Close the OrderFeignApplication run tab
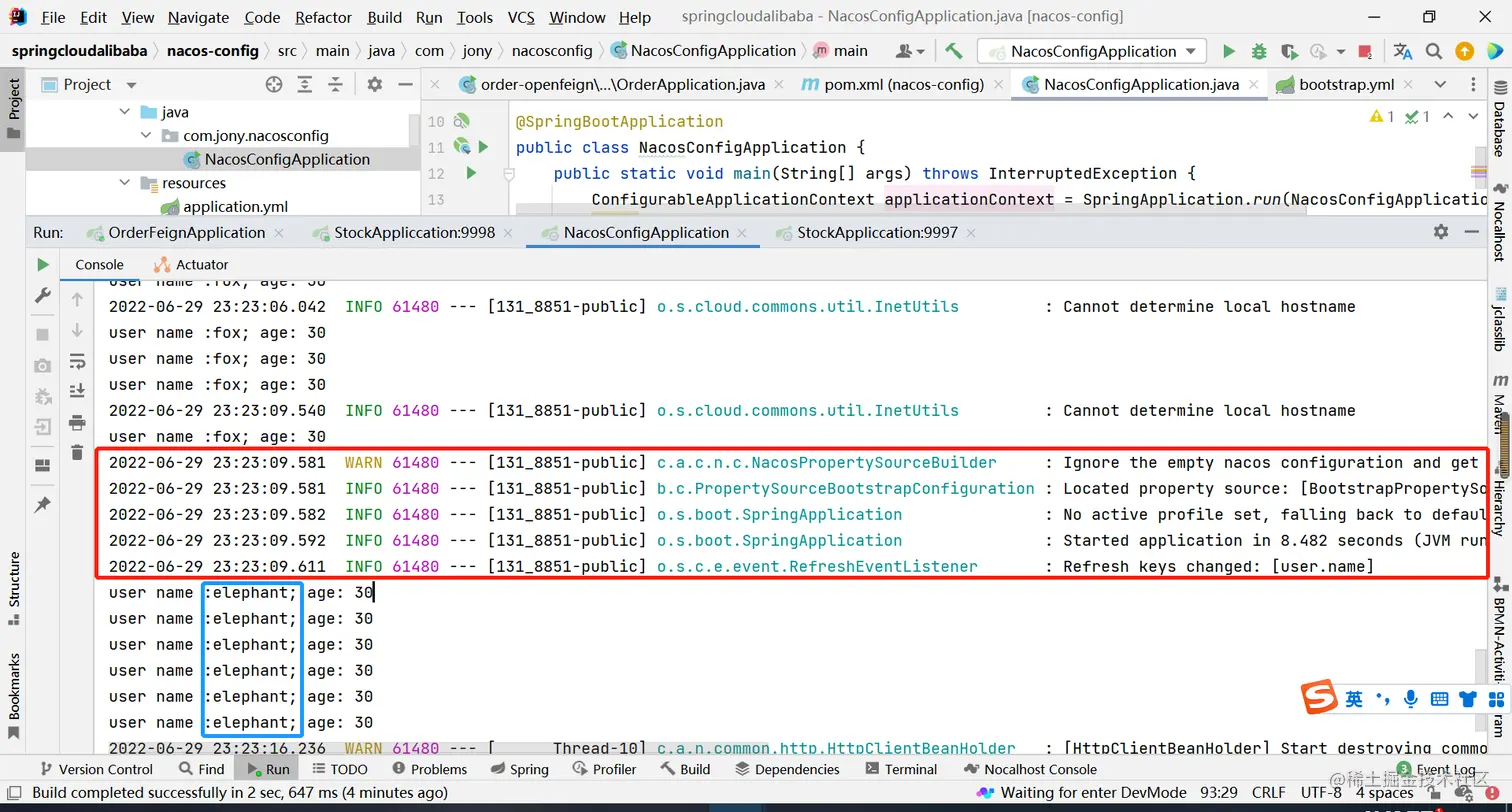The width and height of the screenshot is (1512, 812). (x=279, y=233)
